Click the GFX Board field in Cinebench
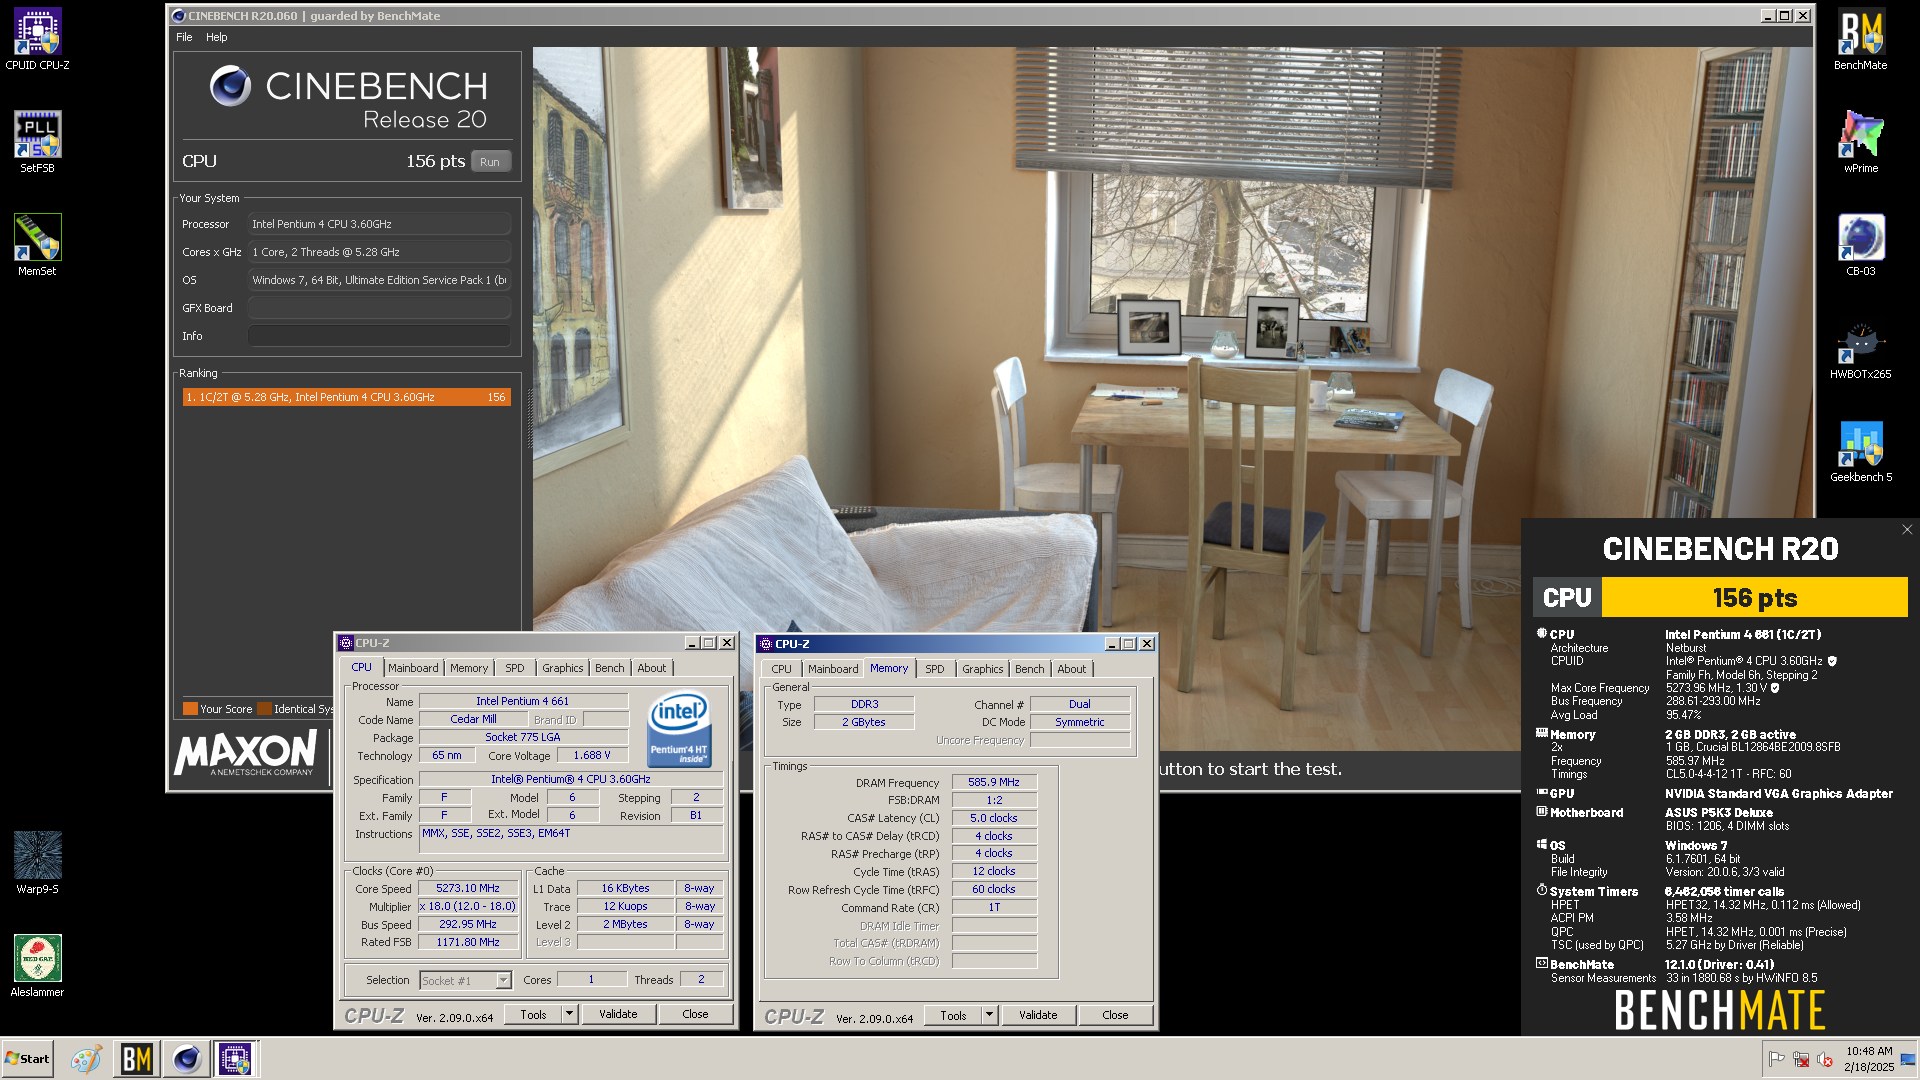Viewport: 1920px width, 1080px height. (x=379, y=308)
